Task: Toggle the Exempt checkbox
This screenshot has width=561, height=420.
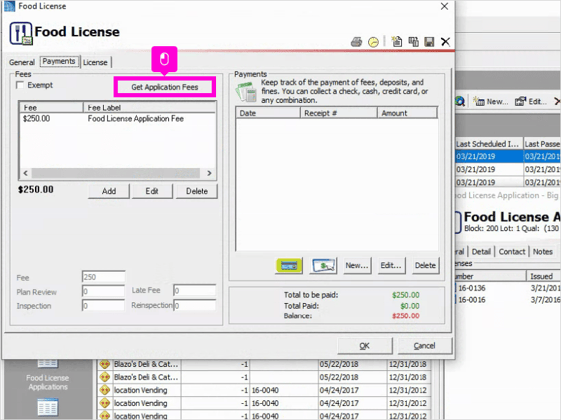Action: point(20,85)
